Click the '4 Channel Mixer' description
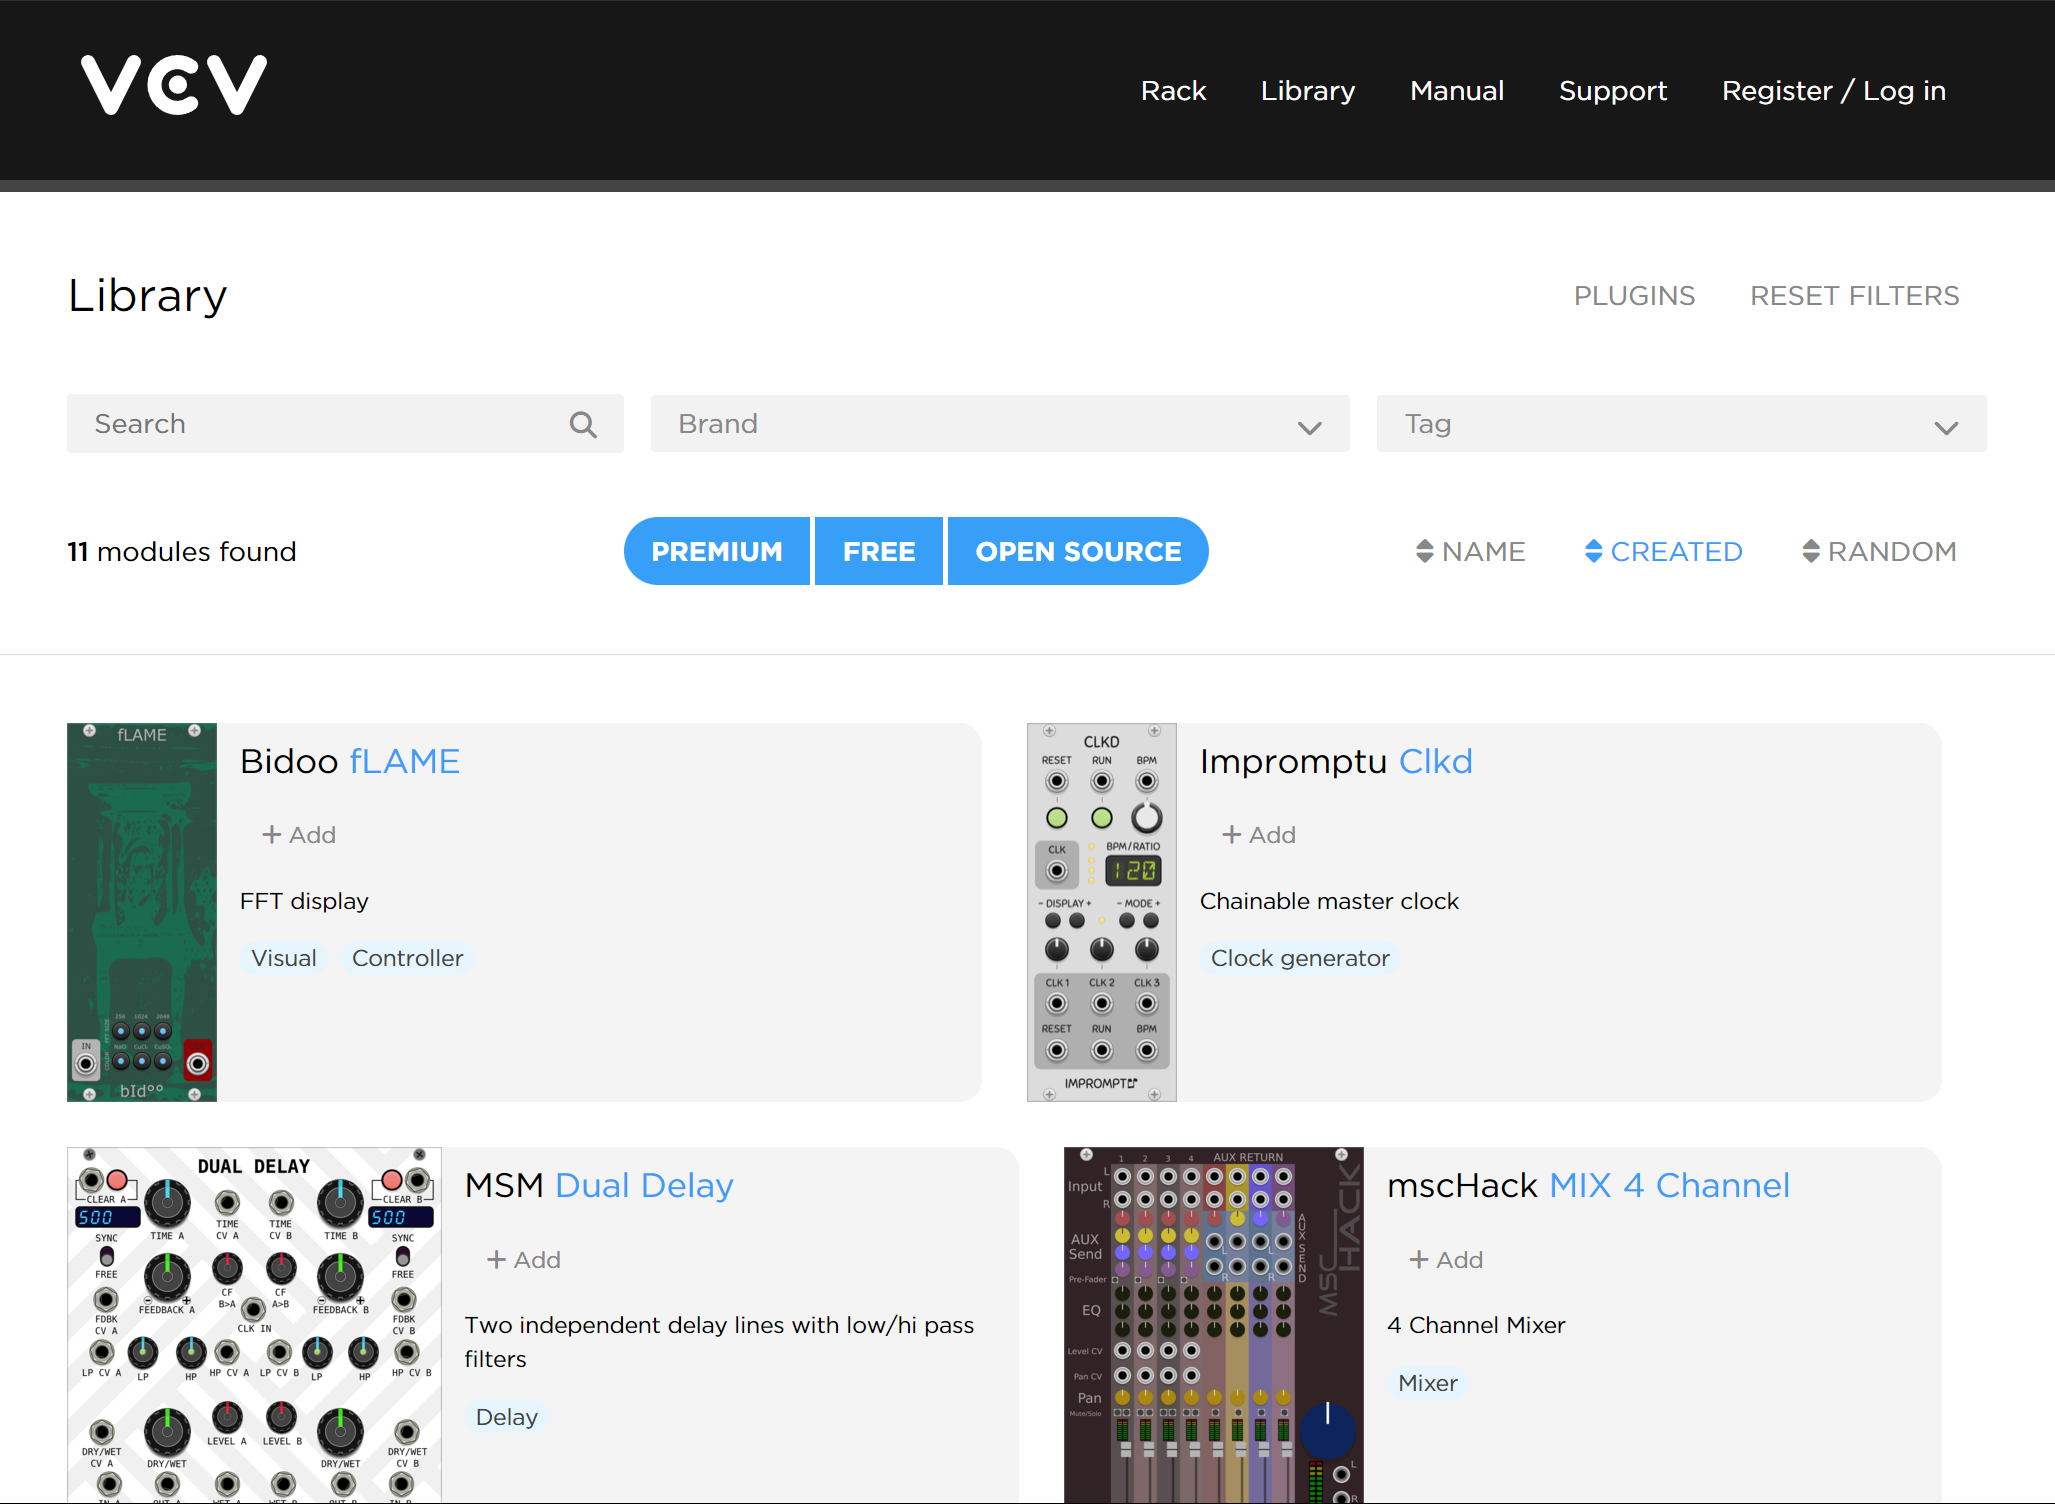 point(1476,1326)
